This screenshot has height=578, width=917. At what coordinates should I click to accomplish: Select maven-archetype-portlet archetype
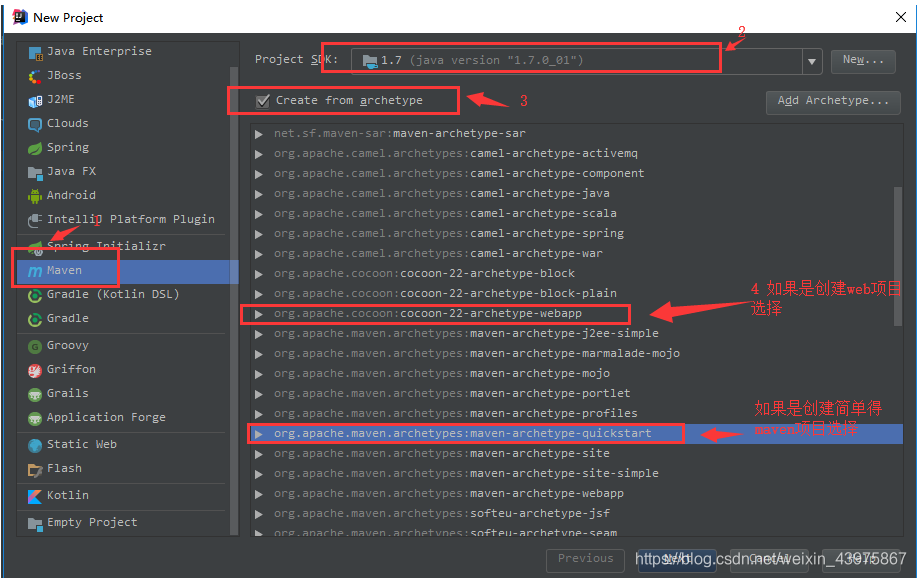point(452,394)
